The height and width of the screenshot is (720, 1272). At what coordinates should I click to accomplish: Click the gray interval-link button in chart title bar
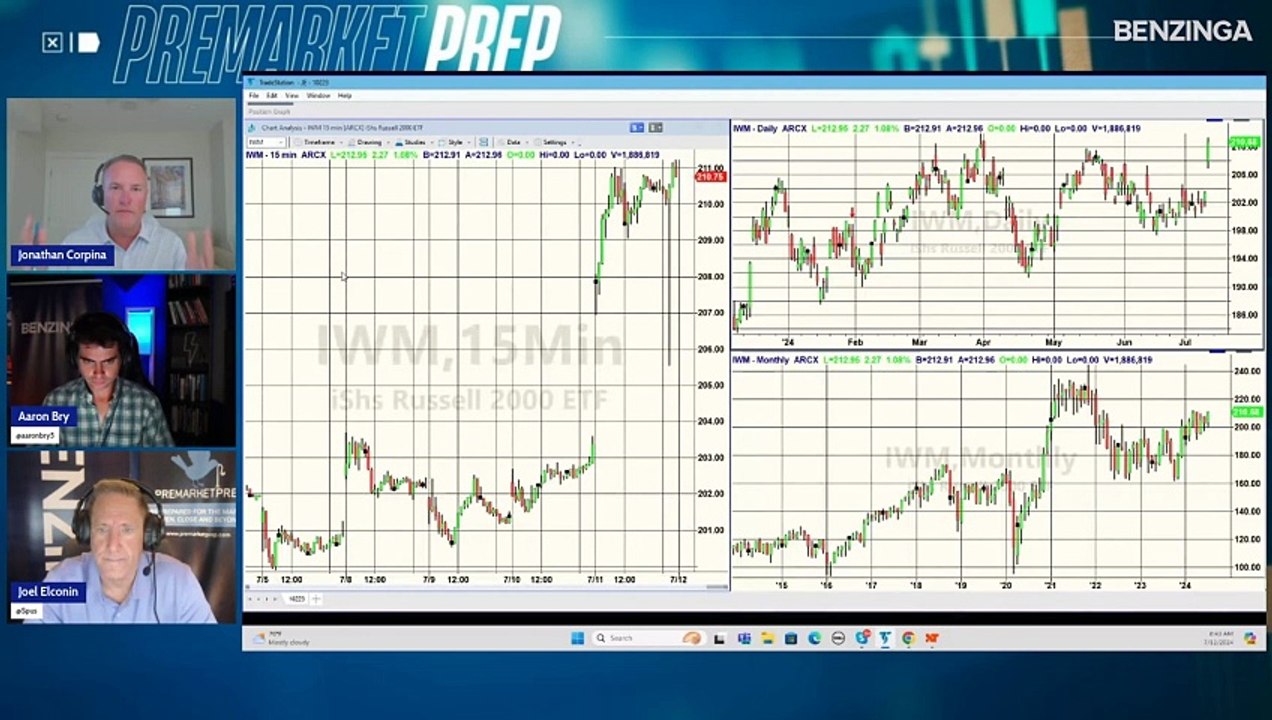click(x=655, y=127)
